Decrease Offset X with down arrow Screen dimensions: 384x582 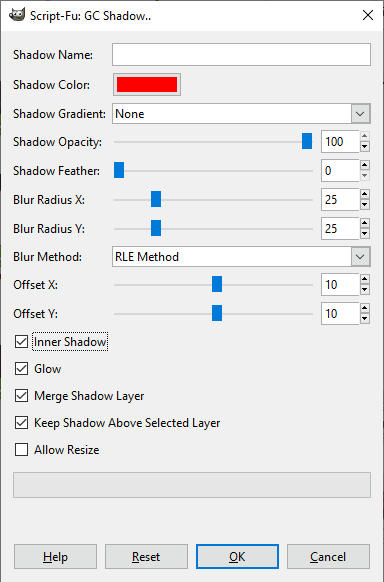click(x=365, y=290)
